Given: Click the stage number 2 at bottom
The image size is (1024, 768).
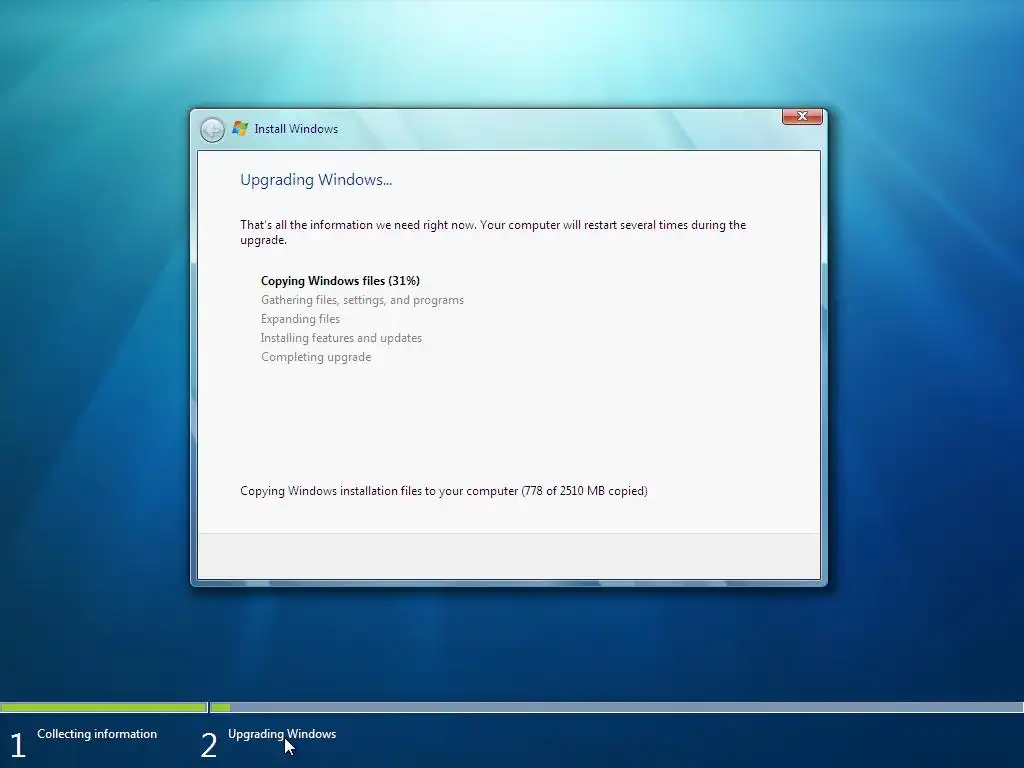Looking at the screenshot, I should pyautogui.click(x=208, y=745).
